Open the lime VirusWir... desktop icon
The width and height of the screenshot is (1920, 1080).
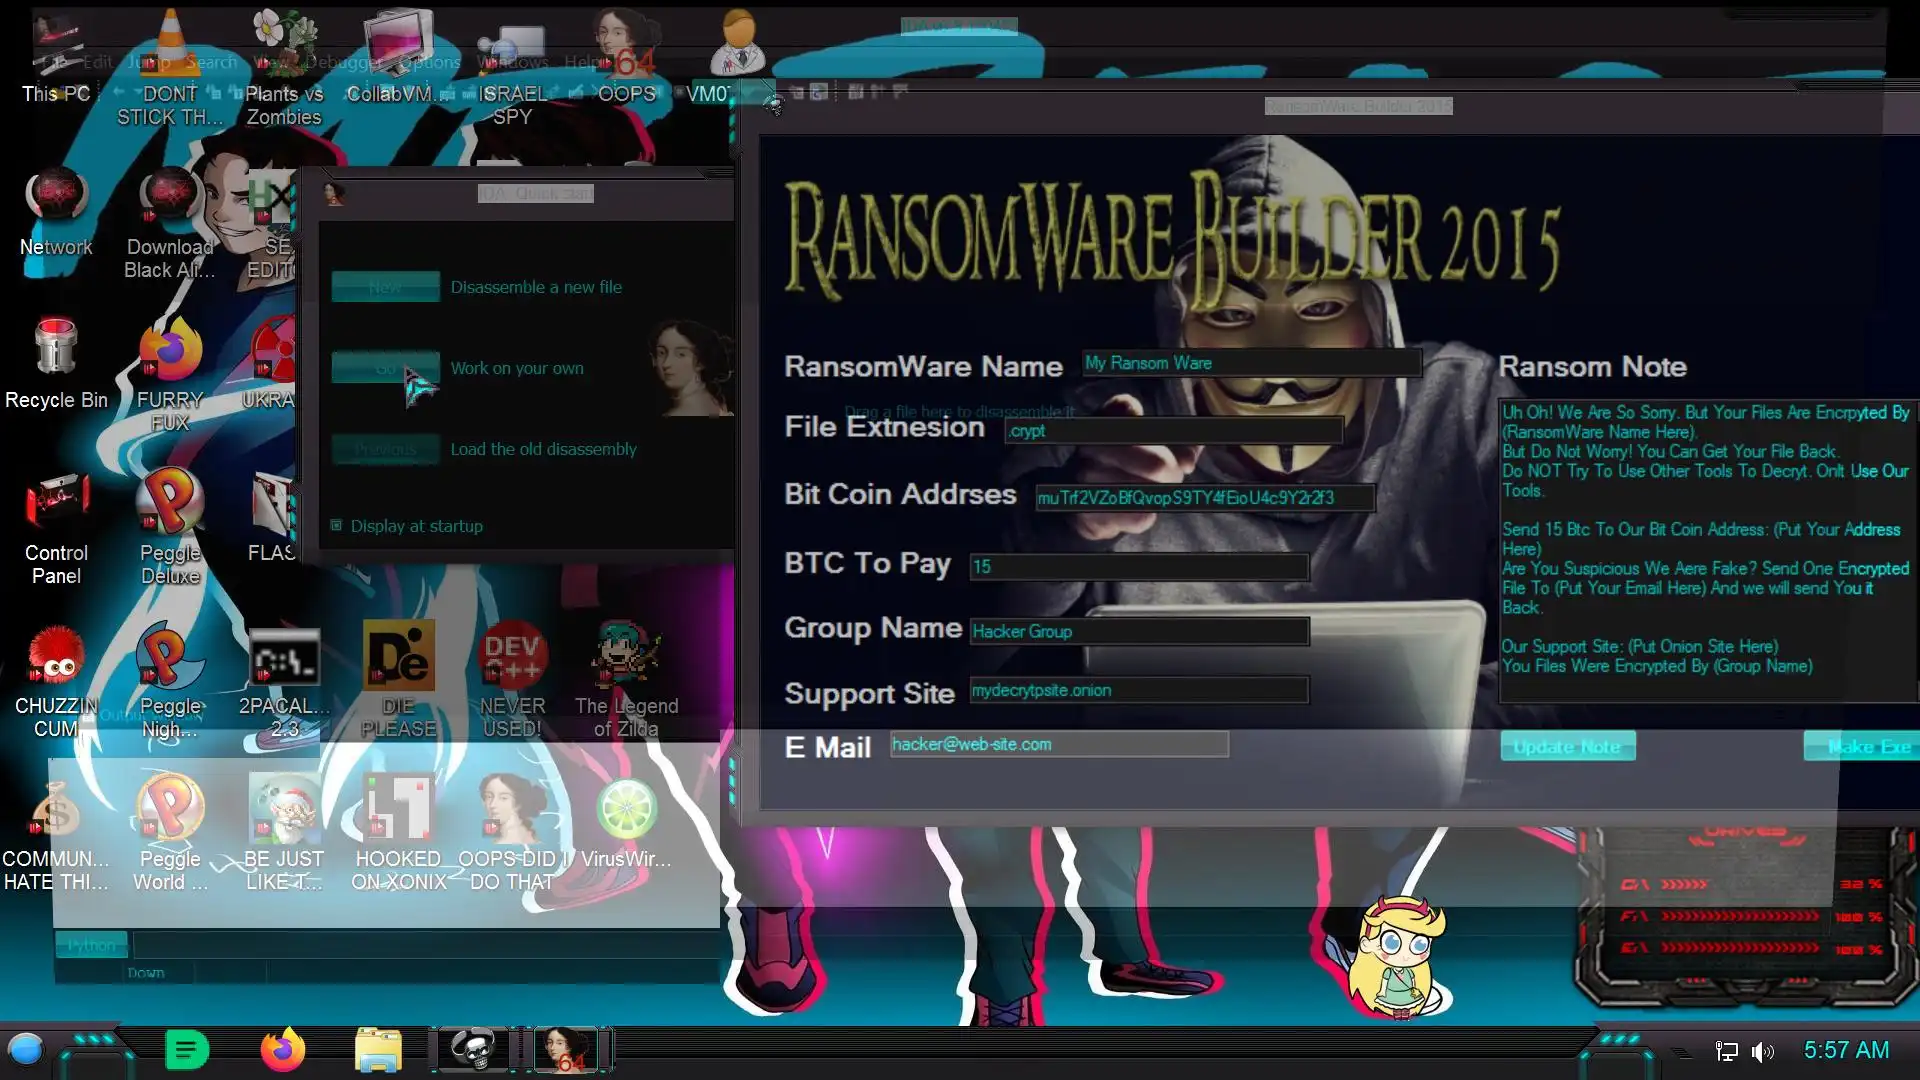626,810
